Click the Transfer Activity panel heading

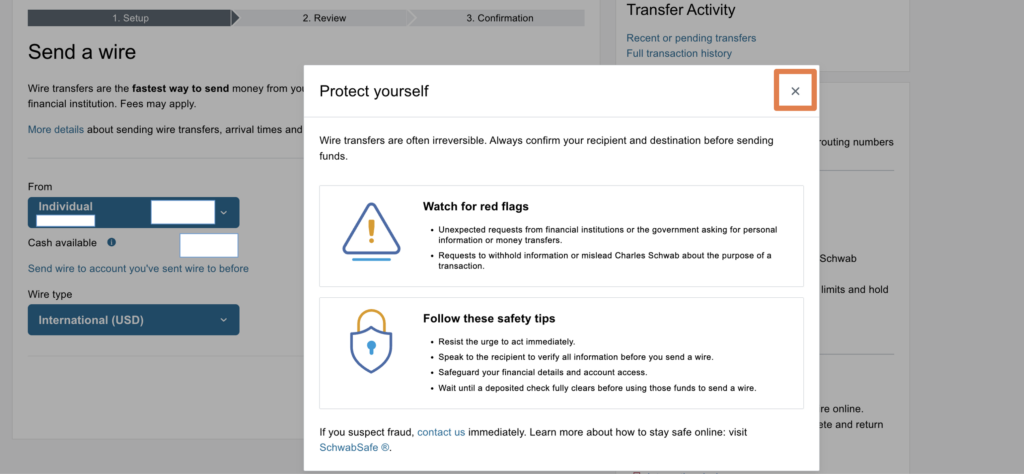(680, 10)
